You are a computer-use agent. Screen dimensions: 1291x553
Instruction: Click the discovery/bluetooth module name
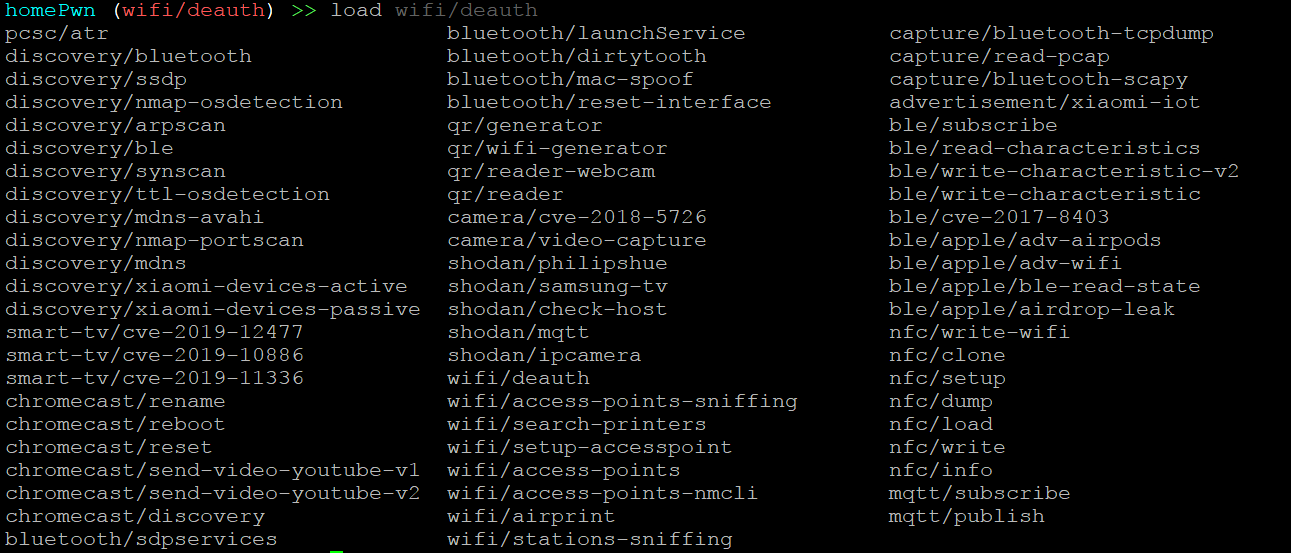[x=128, y=56]
